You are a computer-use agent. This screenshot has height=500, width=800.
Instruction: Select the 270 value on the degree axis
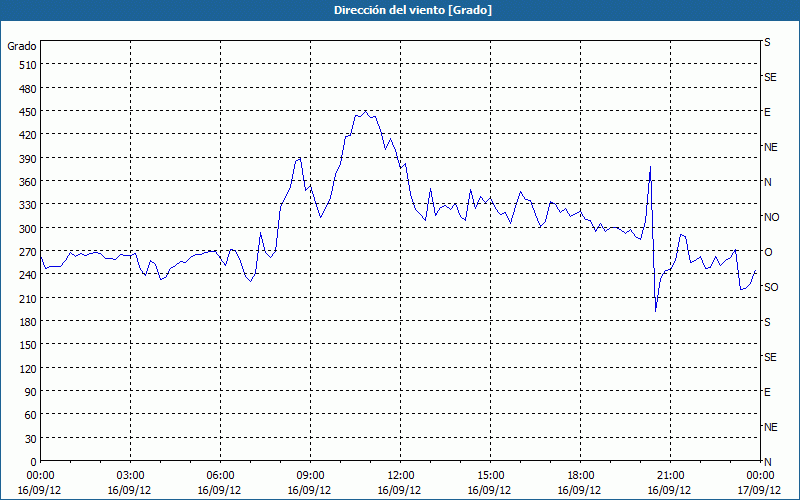pyautogui.click(x=28, y=252)
